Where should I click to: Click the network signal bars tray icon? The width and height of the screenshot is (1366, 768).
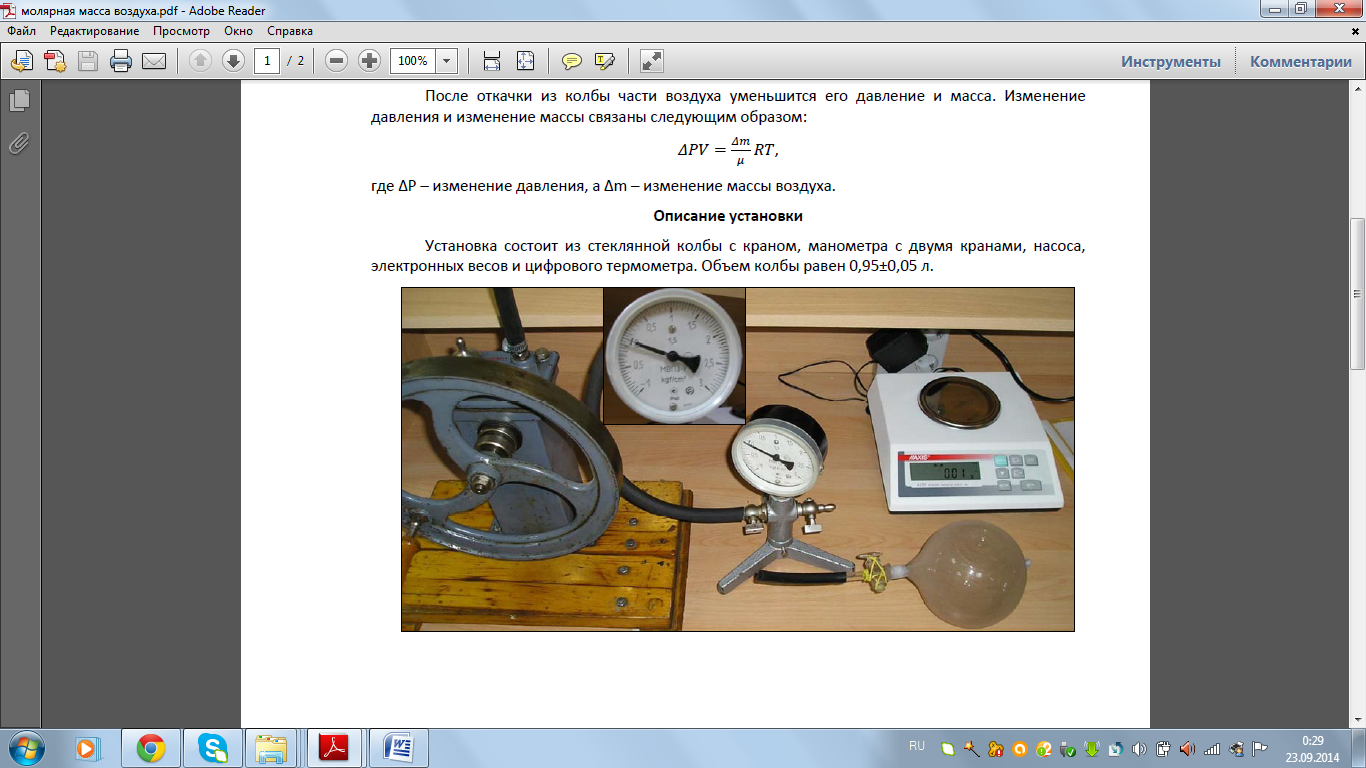(x=1211, y=748)
